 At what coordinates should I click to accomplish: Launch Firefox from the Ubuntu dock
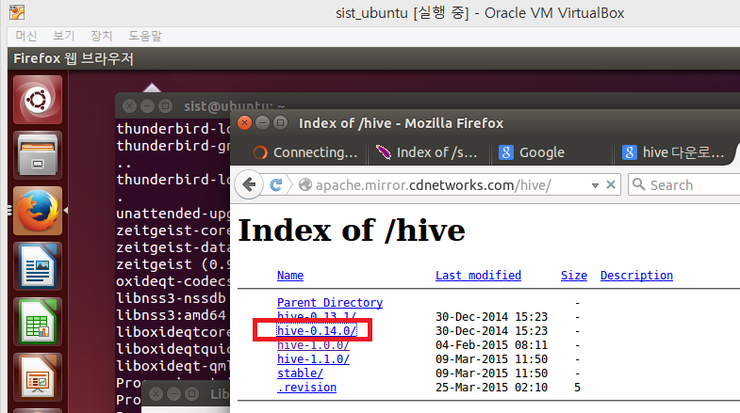pyautogui.click(x=37, y=211)
